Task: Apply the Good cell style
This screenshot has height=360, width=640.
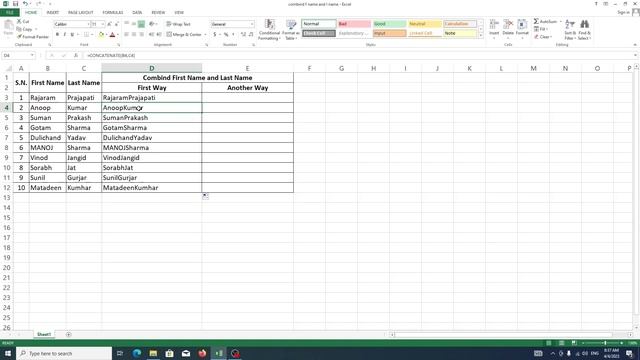Action: [389, 24]
